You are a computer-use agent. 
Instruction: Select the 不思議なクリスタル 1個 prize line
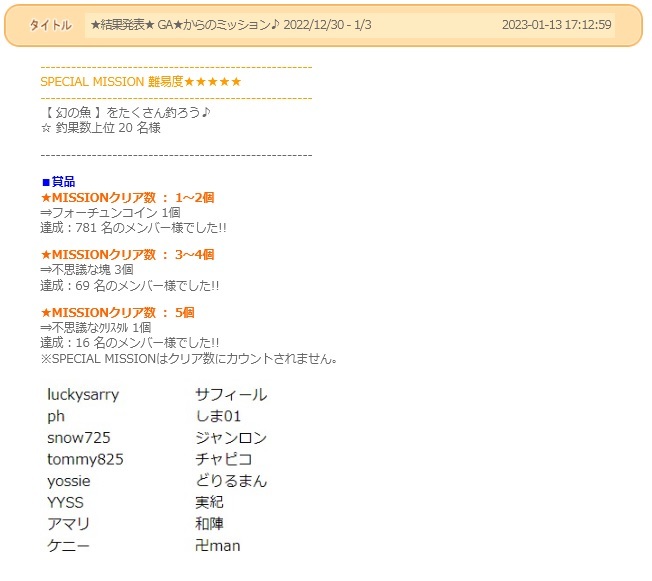[x=95, y=328]
